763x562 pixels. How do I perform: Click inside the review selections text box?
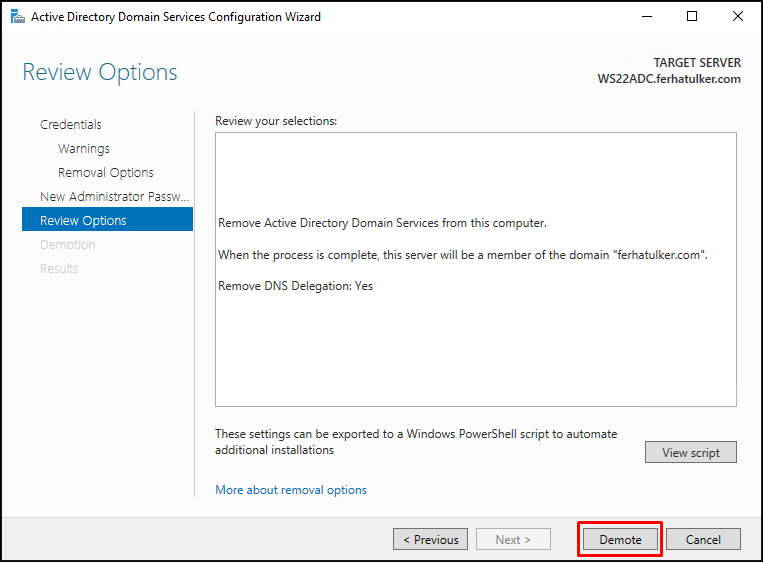tap(476, 269)
